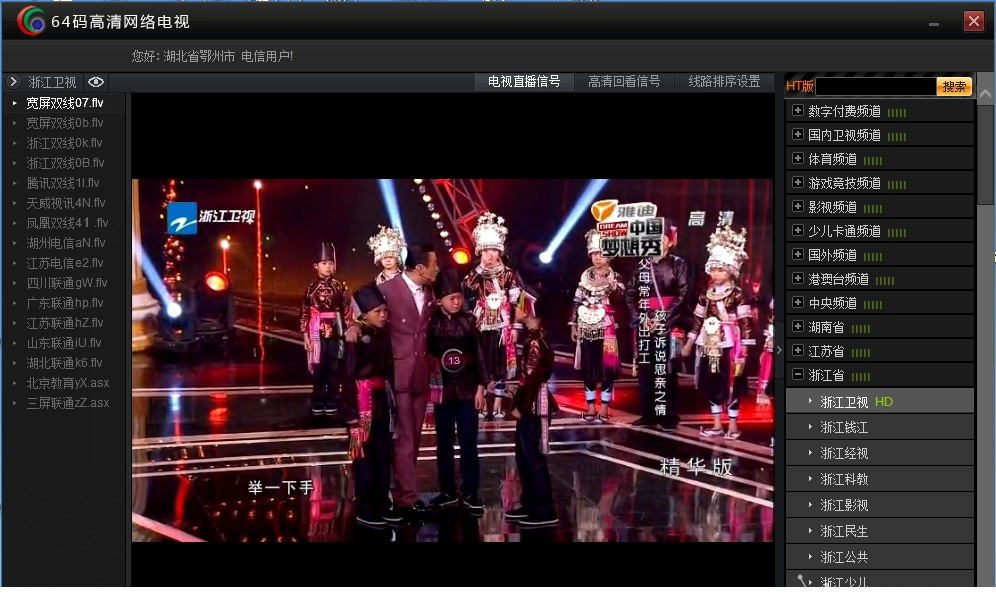
Task: Select source 江苏联通hZ.flv
Action: (65, 323)
